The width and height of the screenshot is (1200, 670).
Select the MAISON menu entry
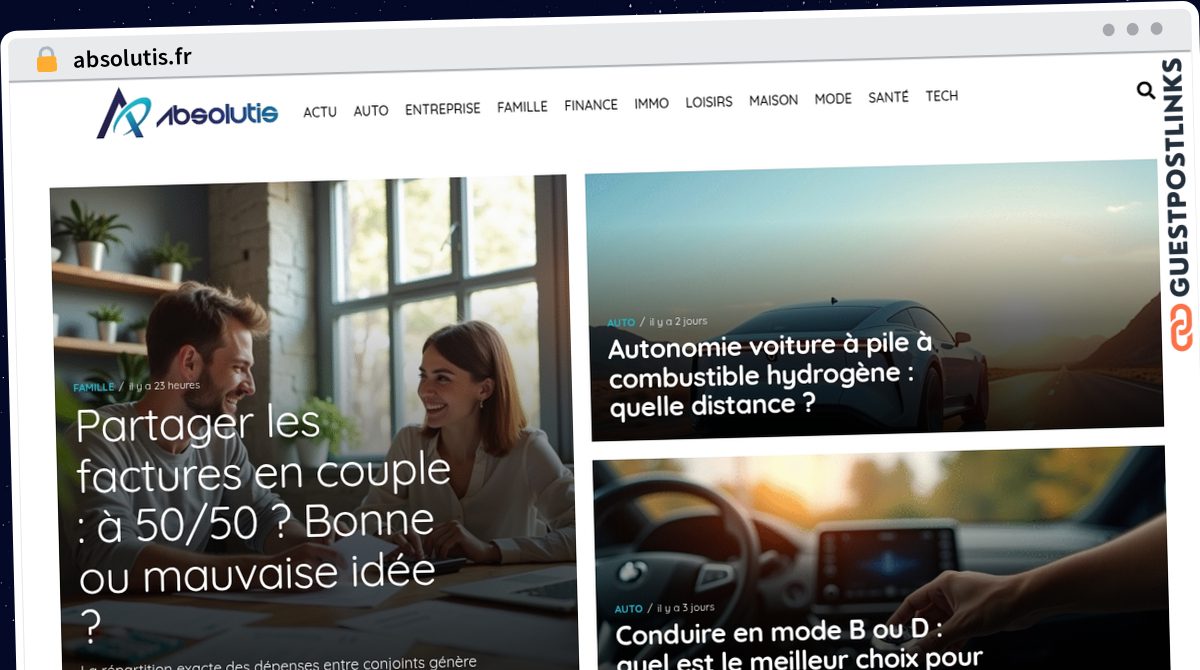[x=774, y=100]
